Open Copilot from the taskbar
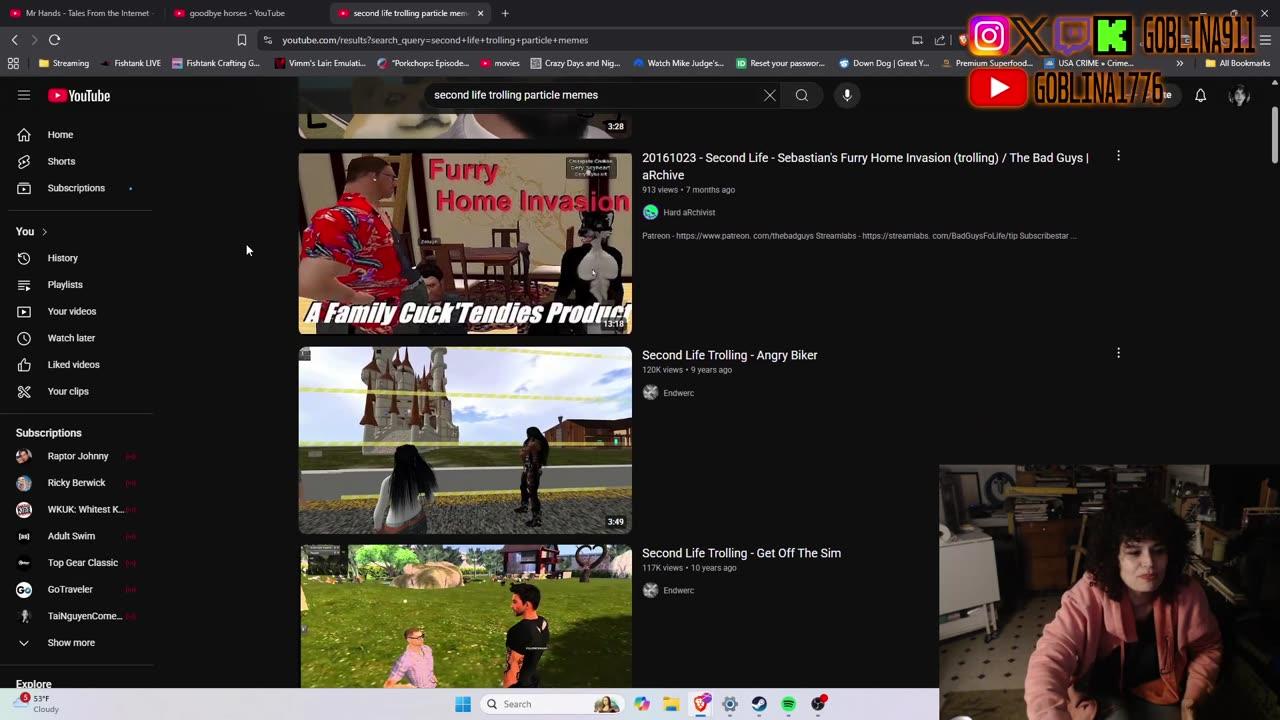 (x=642, y=704)
